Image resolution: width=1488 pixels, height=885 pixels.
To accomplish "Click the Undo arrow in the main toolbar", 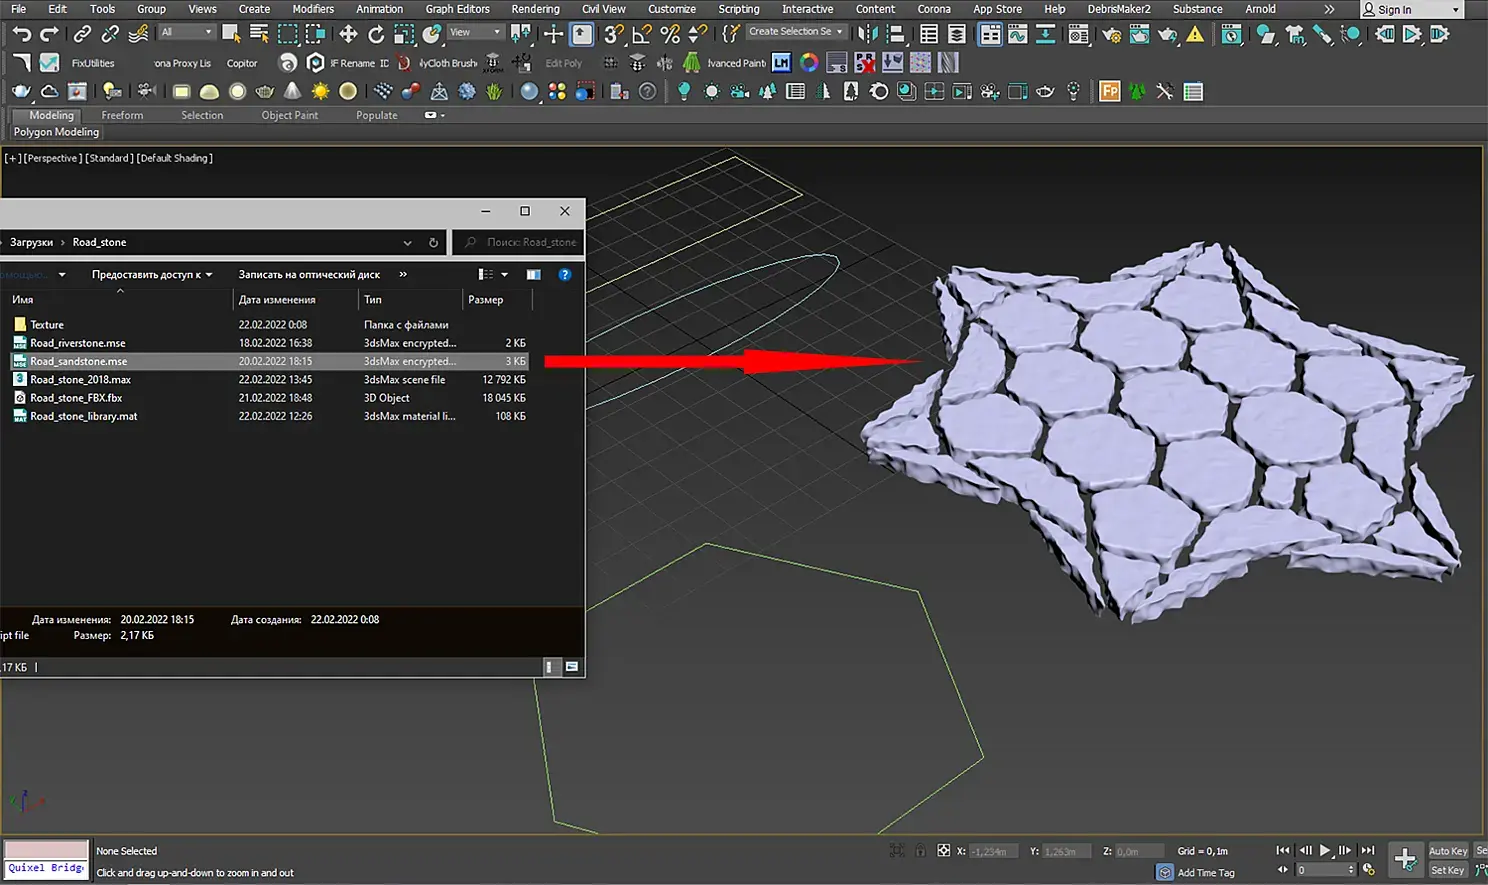I will click(21, 35).
